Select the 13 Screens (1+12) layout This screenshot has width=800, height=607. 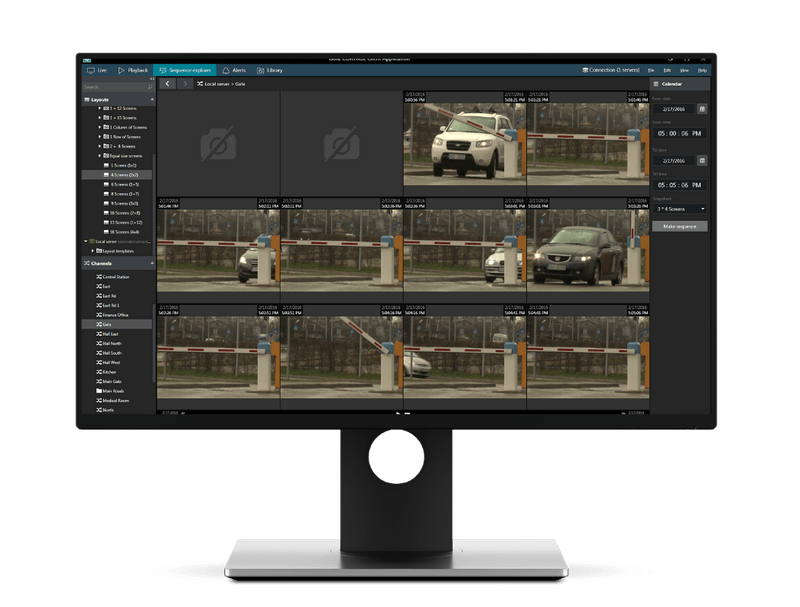(123, 222)
